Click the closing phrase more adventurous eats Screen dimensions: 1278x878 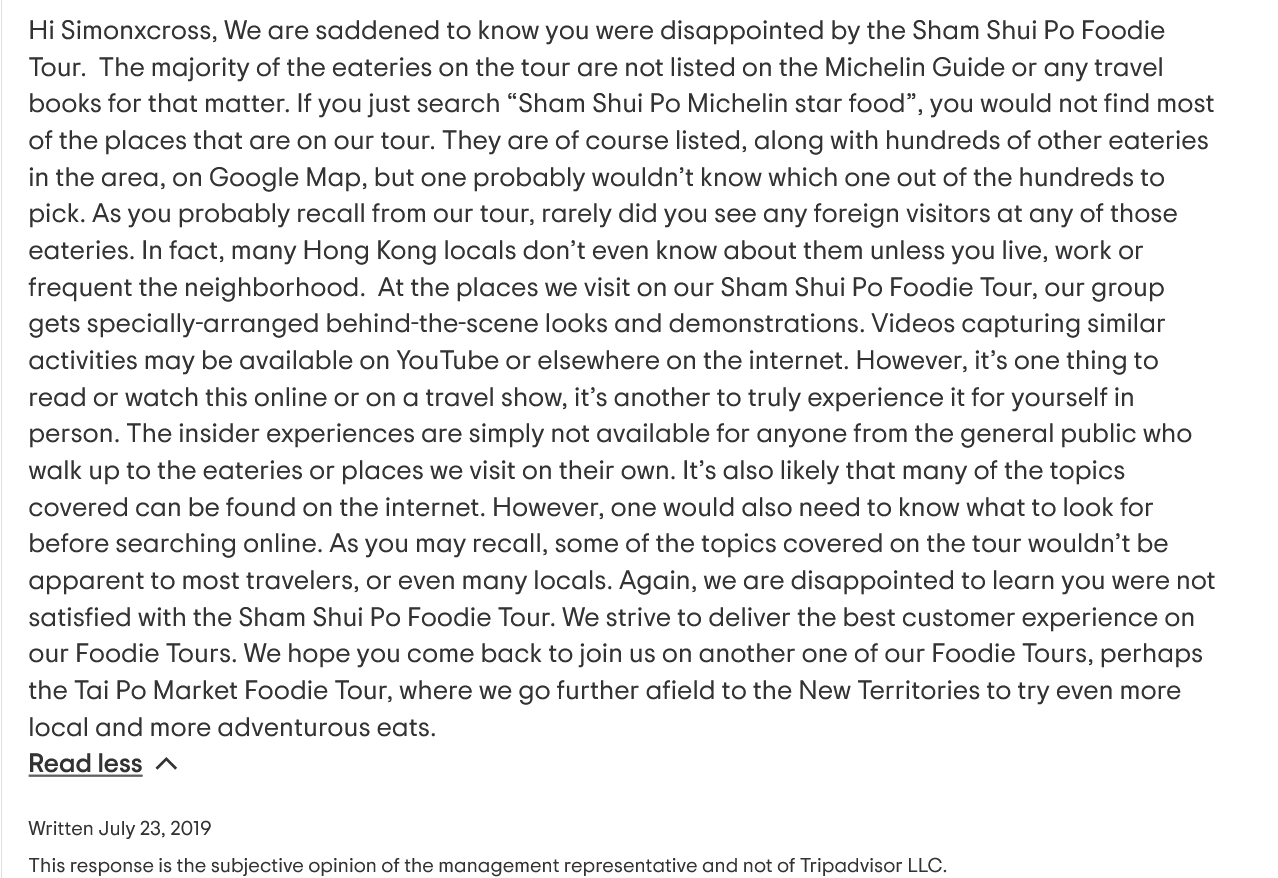pyautogui.click(x=293, y=727)
